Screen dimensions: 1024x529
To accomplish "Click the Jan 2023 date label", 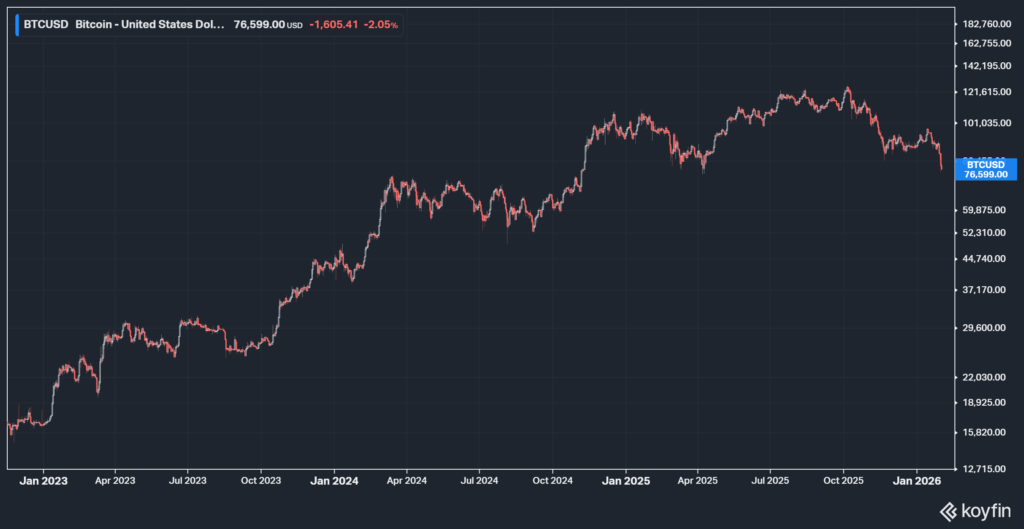I will [x=43, y=481].
